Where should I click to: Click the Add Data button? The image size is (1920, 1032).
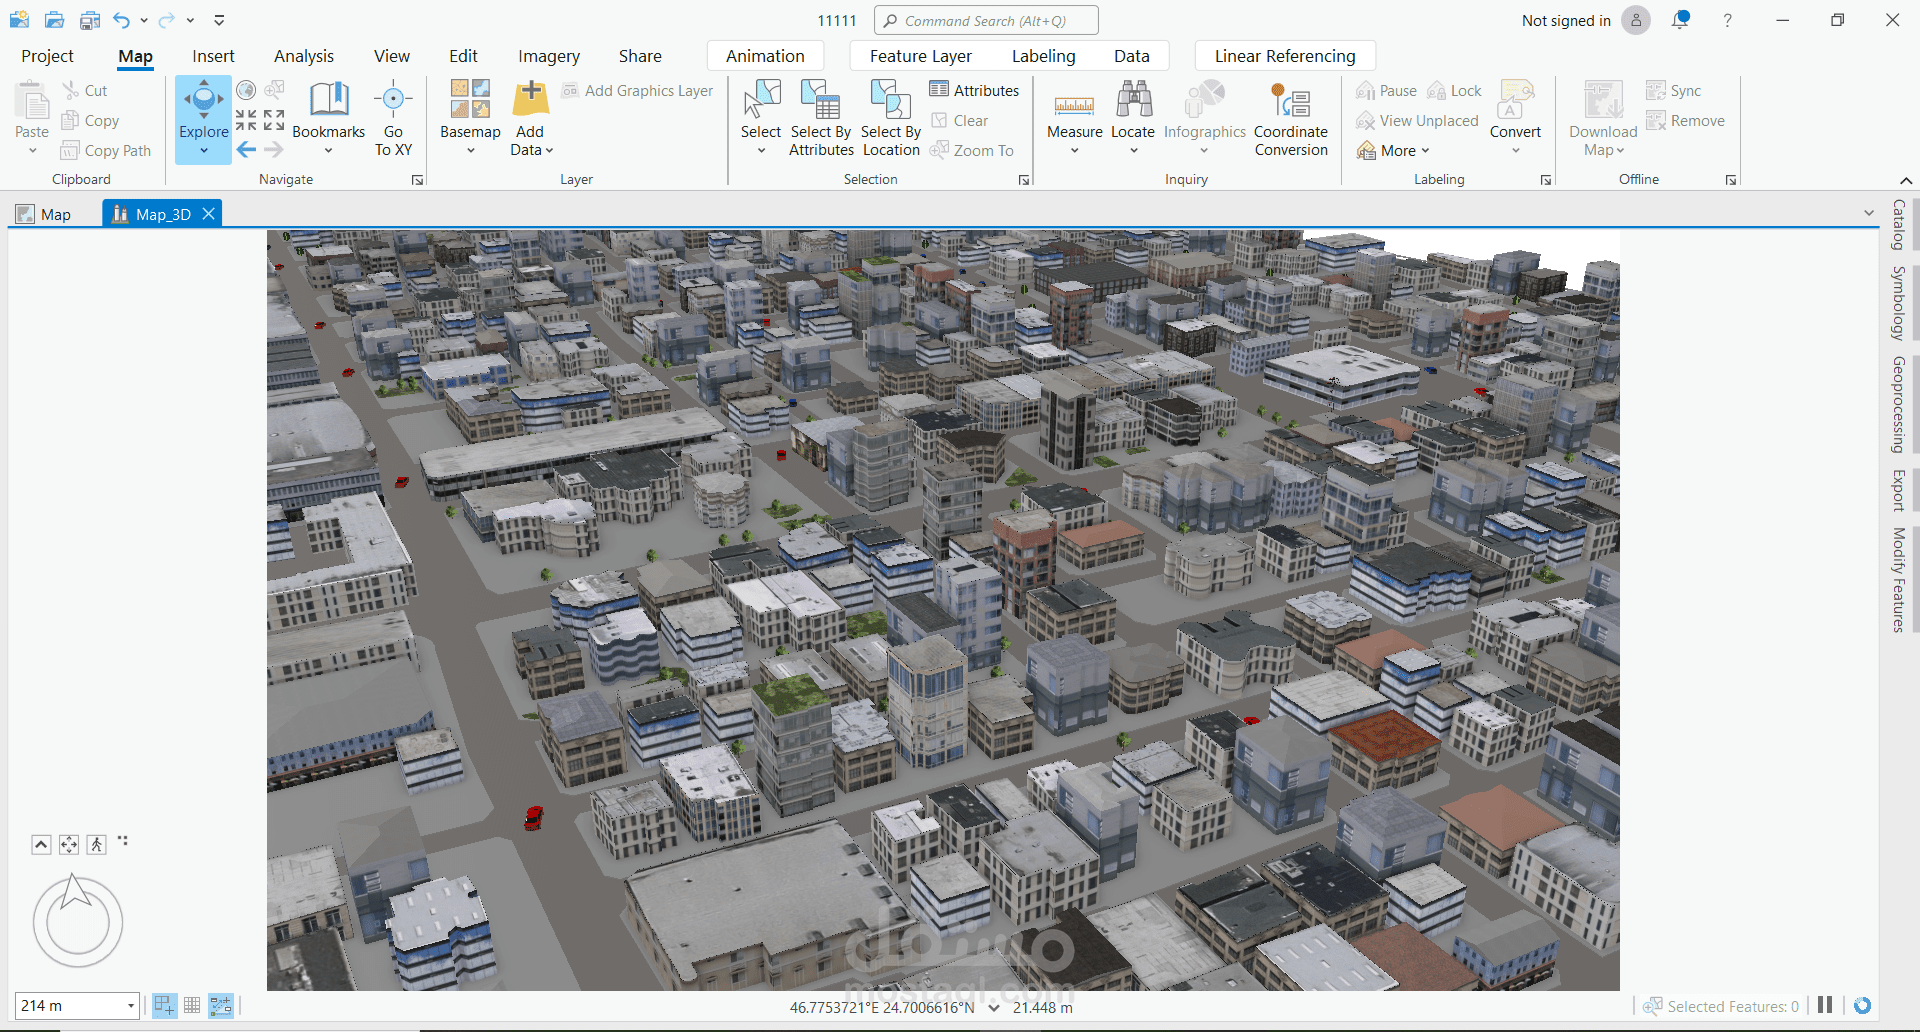click(530, 100)
